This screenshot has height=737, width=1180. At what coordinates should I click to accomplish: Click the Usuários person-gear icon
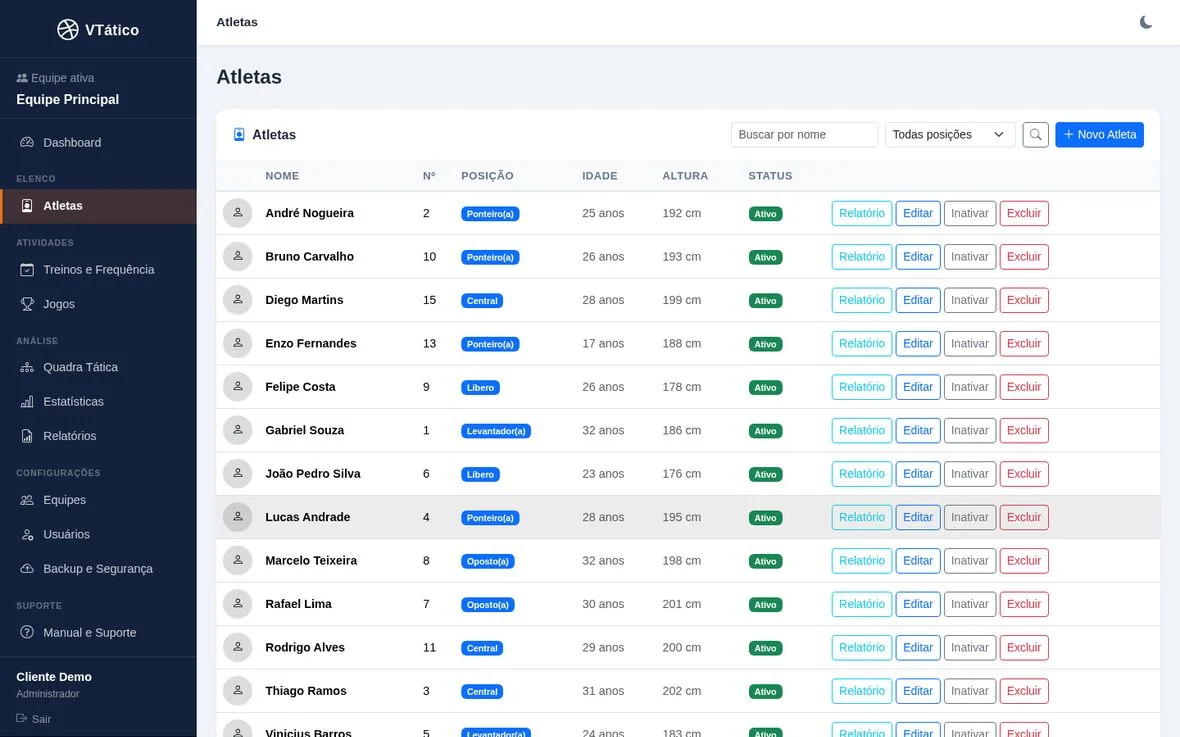click(27, 534)
